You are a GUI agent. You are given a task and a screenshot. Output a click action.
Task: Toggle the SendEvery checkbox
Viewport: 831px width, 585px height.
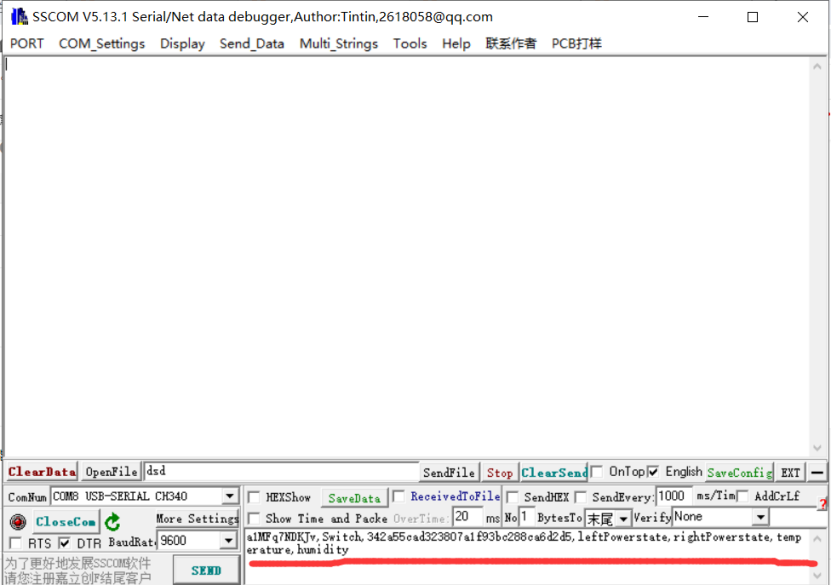[x=581, y=497]
